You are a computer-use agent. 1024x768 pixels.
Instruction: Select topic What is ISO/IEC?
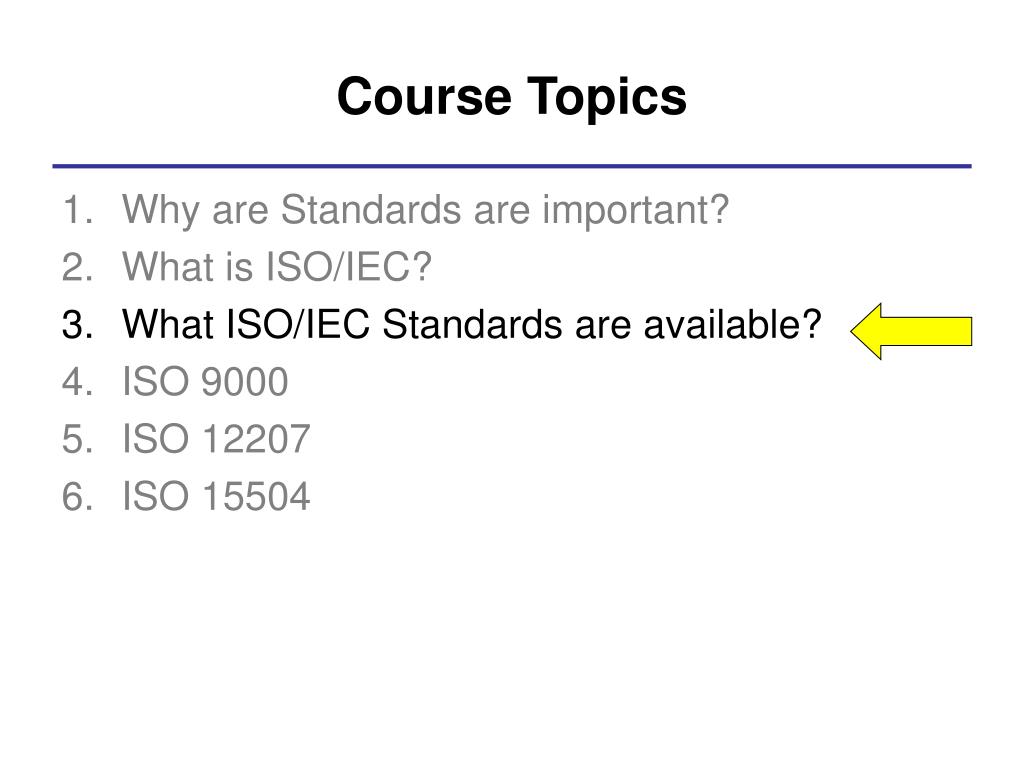277,267
